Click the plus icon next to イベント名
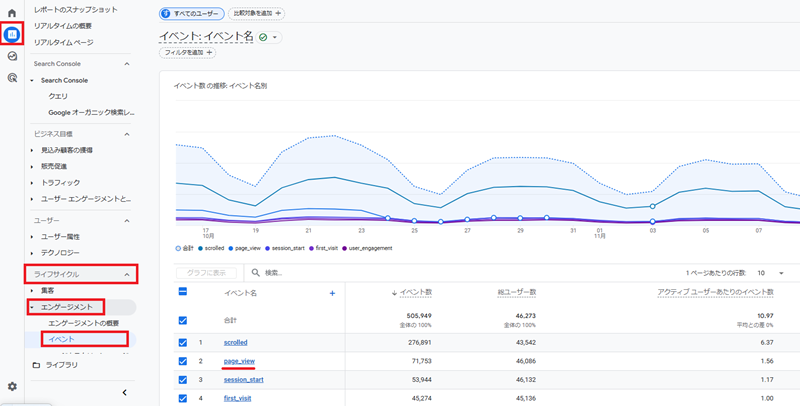 pos(332,293)
